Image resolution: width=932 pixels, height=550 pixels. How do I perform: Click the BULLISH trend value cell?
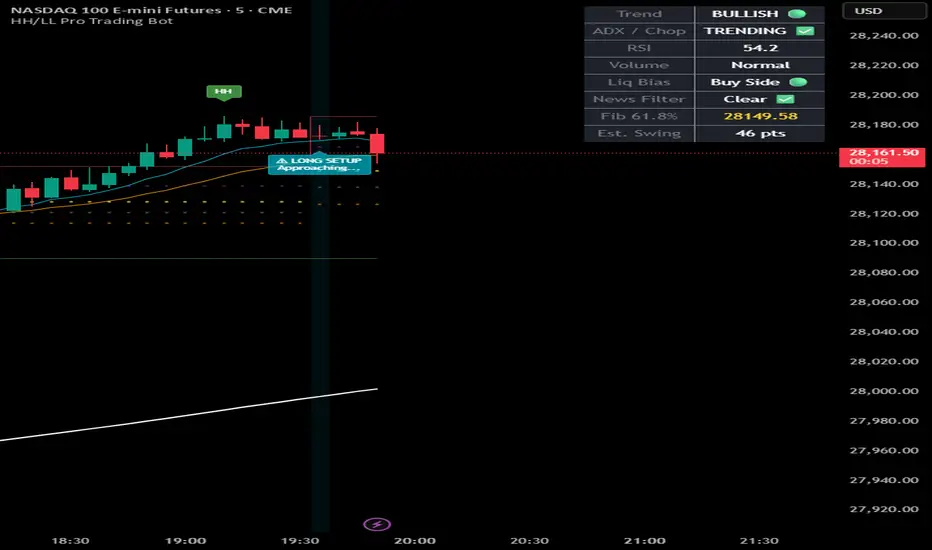(x=759, y=14)
